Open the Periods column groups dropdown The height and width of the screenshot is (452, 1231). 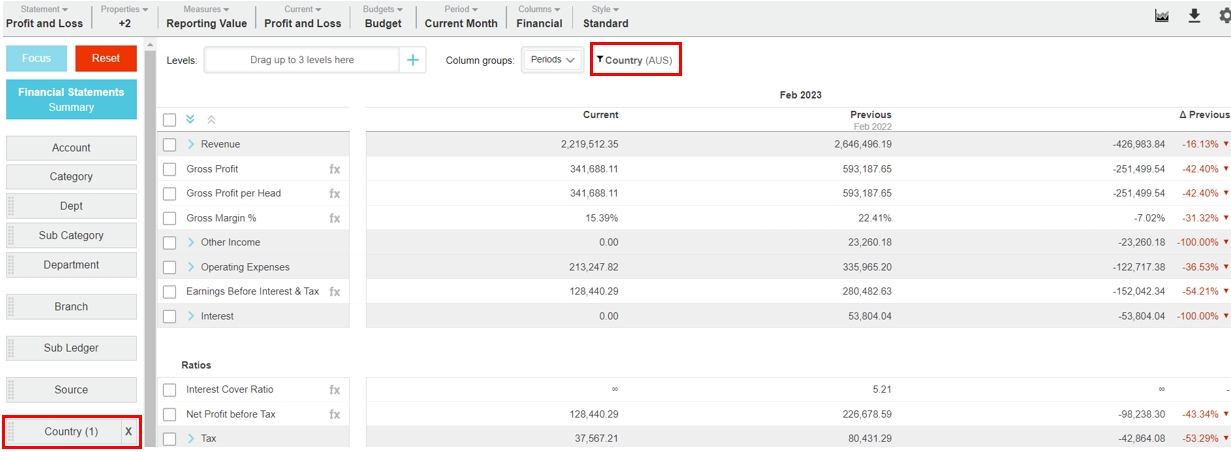(x=553, y=60)
